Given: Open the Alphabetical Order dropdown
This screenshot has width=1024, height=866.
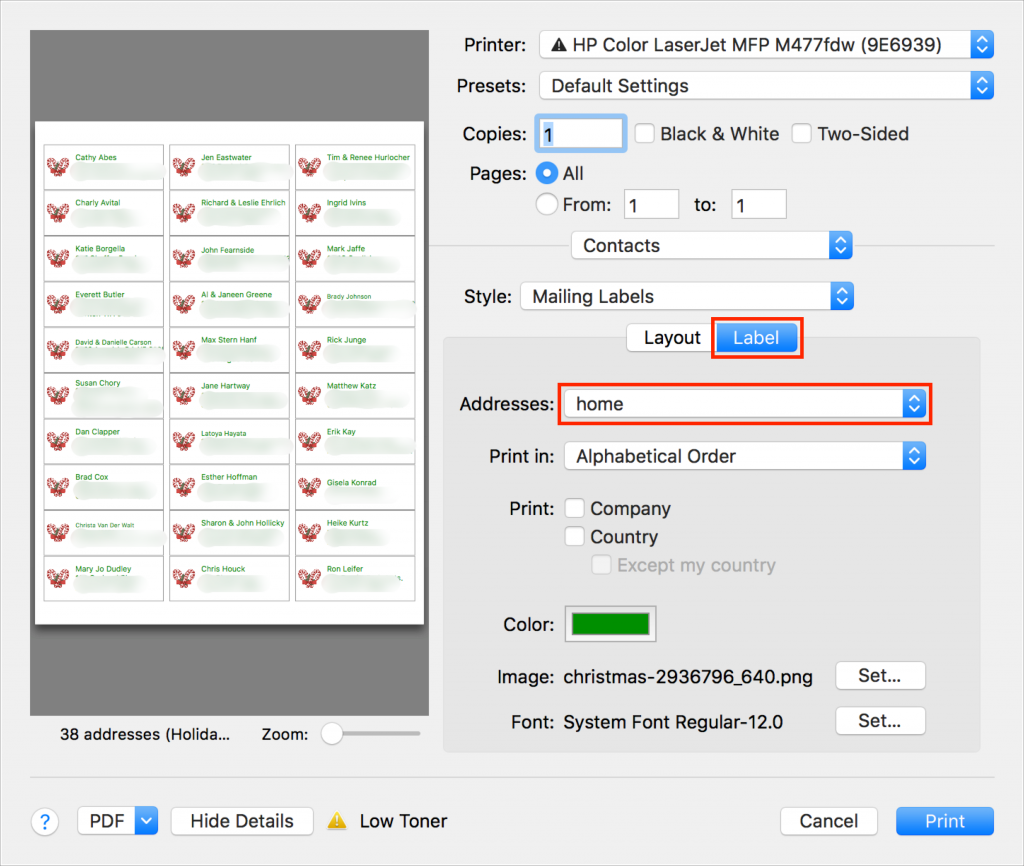Looking at the screenshot, I should tap(744, 456).
